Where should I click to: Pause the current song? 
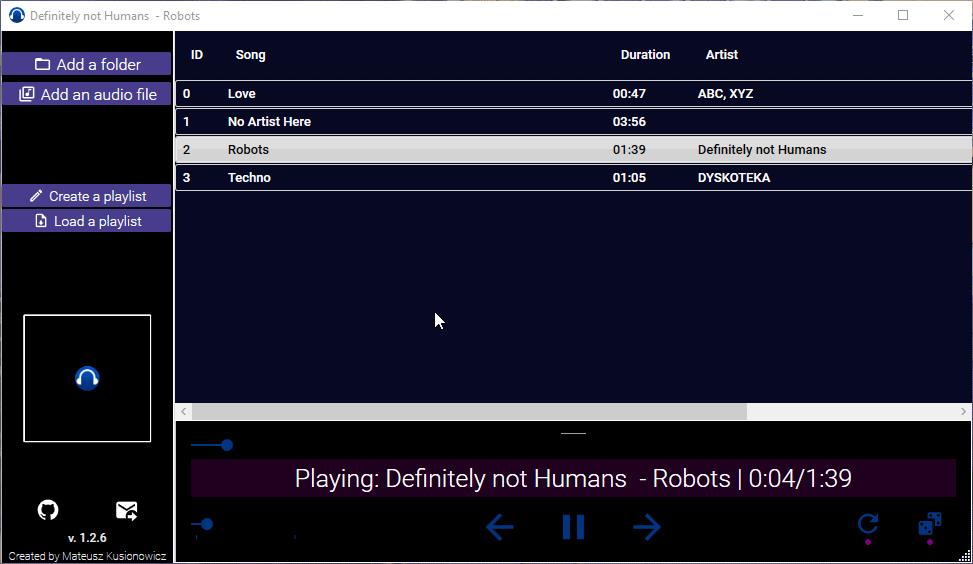(x=573, y=527)
